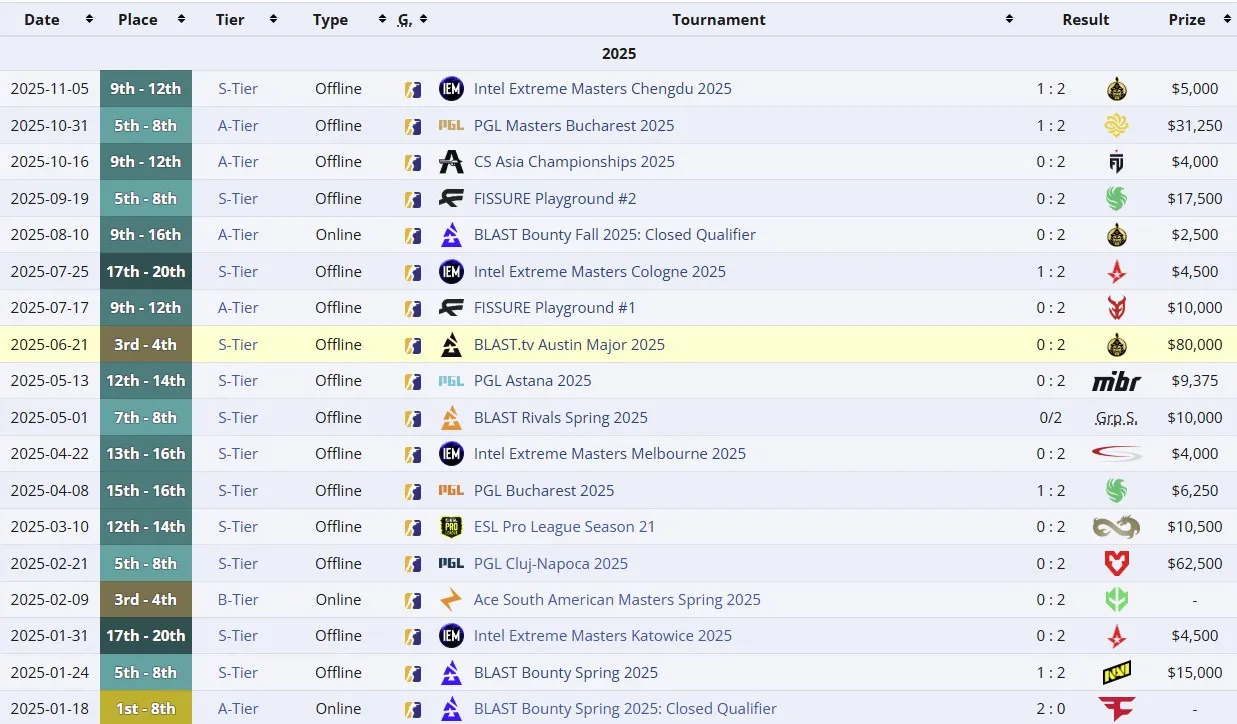Click the 1st - 8th place cell
This screenshot has width=1237, height=724.
pyautogui.click(x=145, y=709)
